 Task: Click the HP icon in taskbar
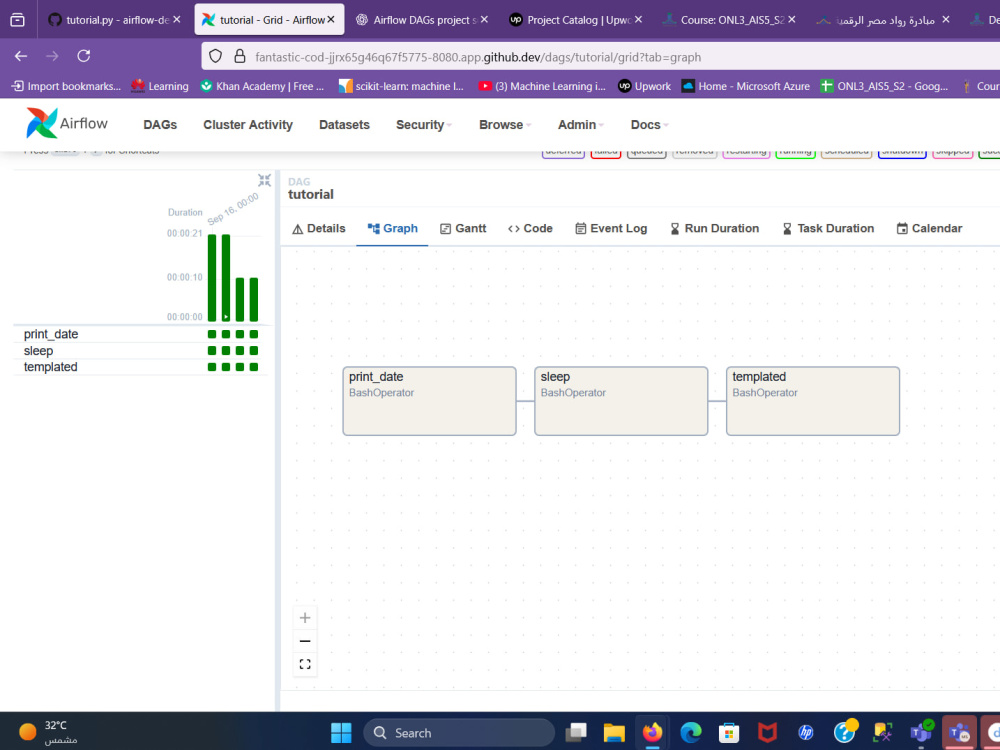click(x=805, y=733)
